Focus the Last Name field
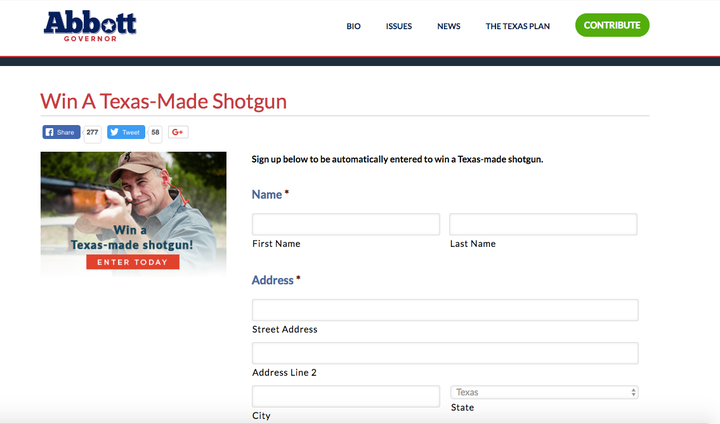 click(543, 224)
